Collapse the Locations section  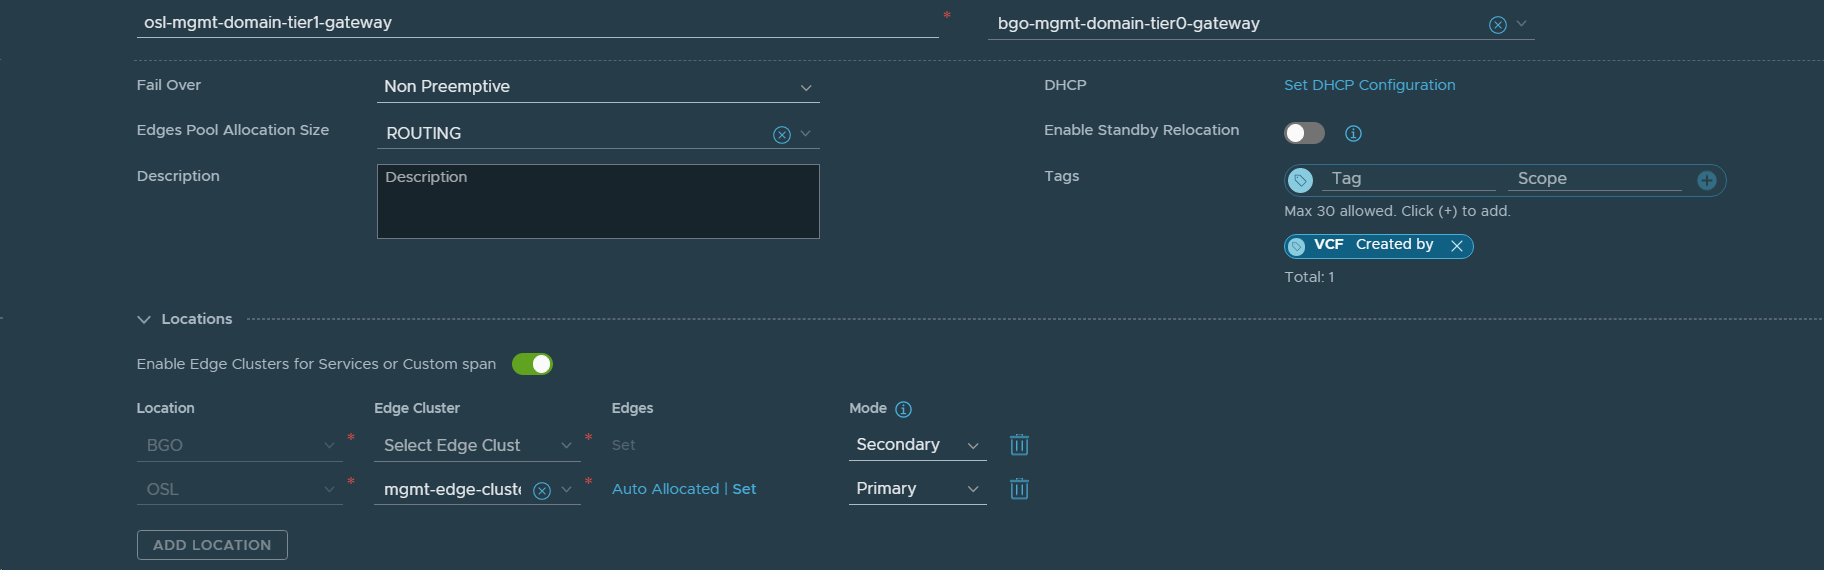[x=144, y=319]
